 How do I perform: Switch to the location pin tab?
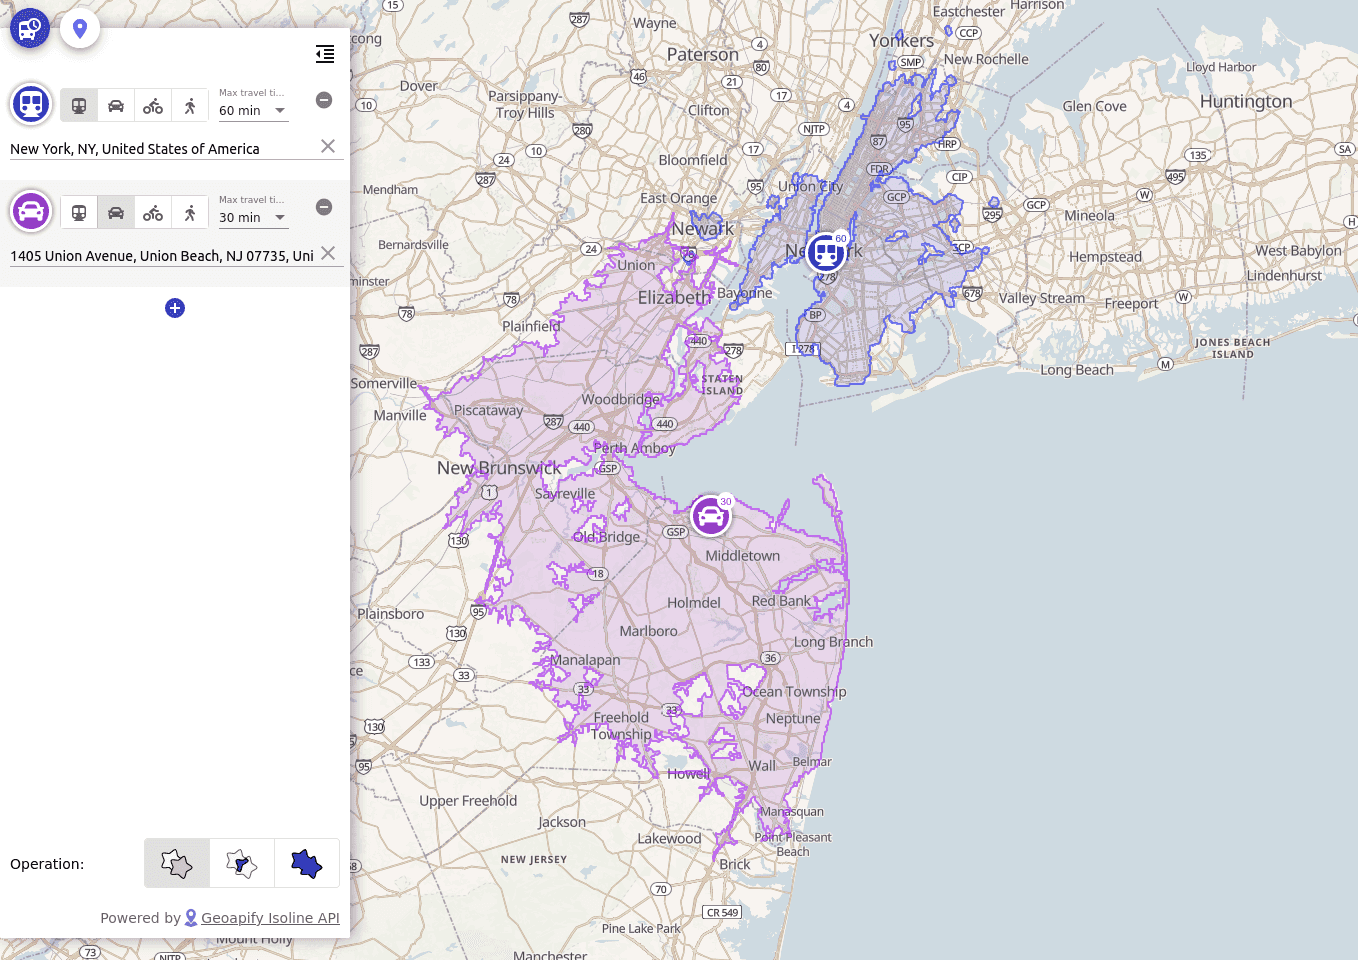pos(80,28)
